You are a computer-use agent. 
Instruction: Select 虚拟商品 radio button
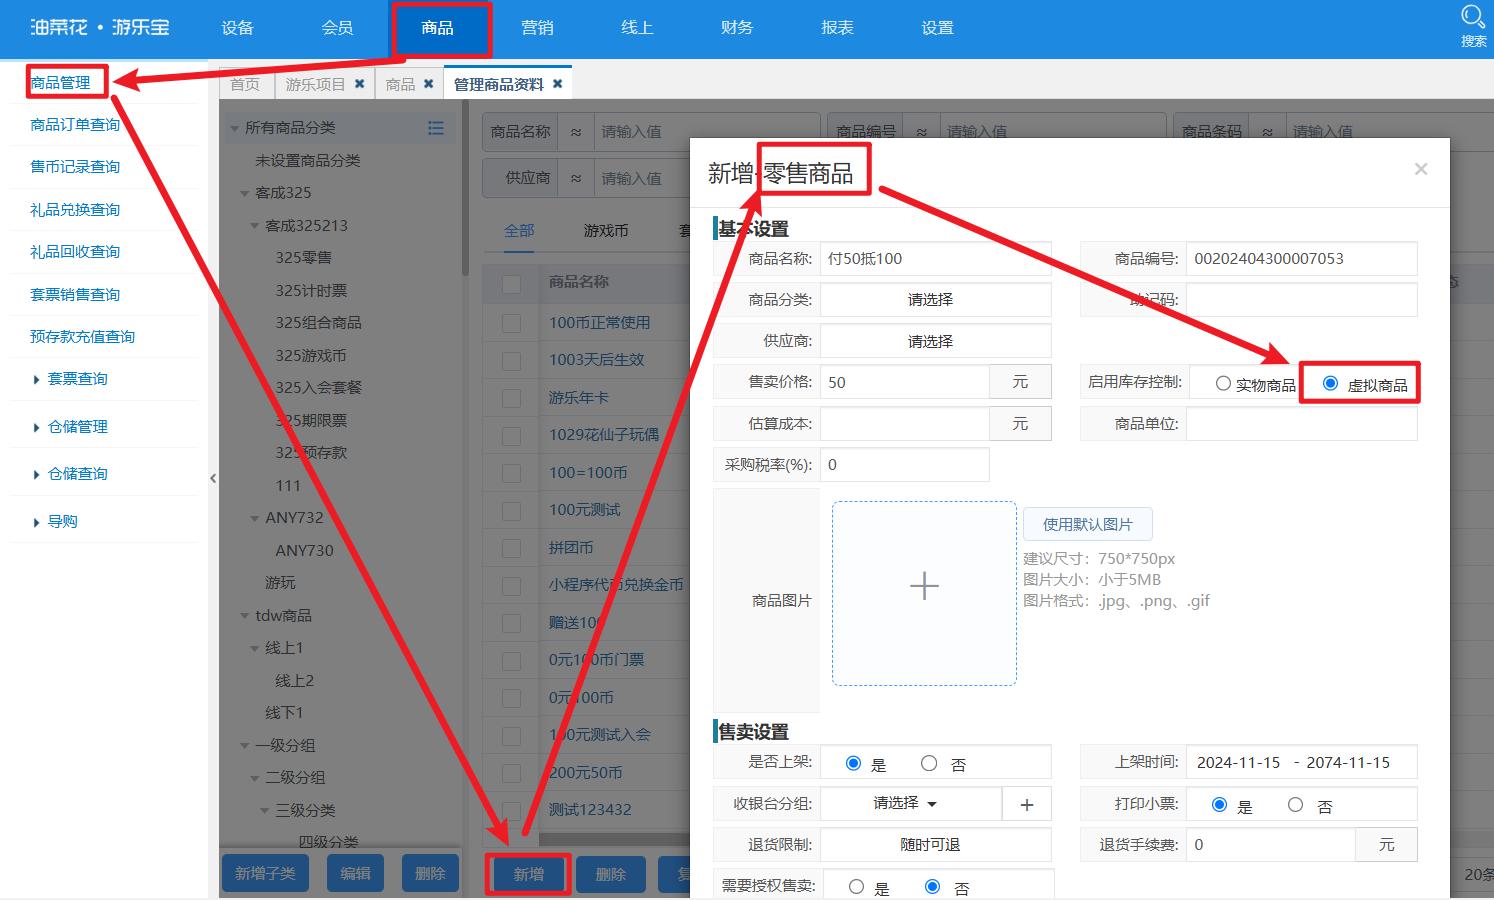pos(1330,383)
